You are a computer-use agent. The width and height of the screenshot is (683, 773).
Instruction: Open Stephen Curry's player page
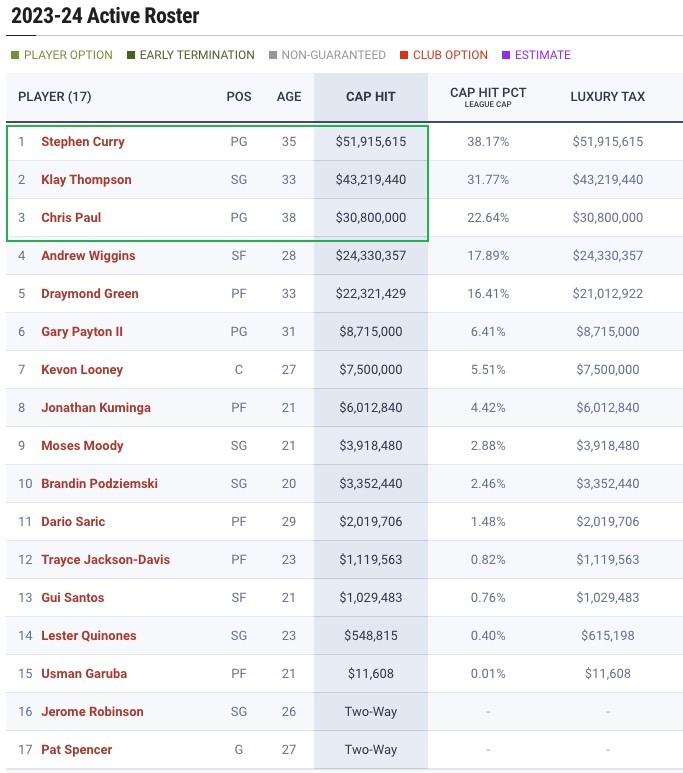tap(83, 142)
